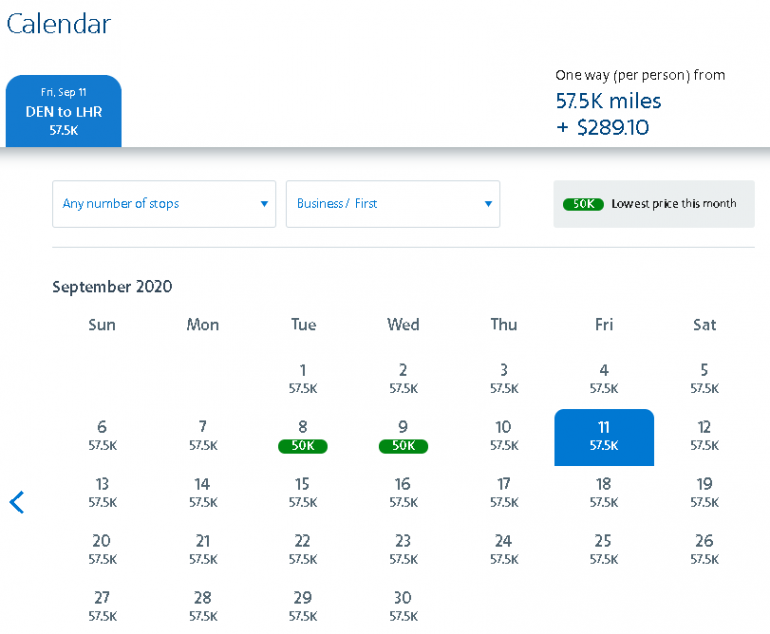Screen dimensions: 770x634
Task: Select the DEN to LHR flight tab
Action: tap(64, 112)
